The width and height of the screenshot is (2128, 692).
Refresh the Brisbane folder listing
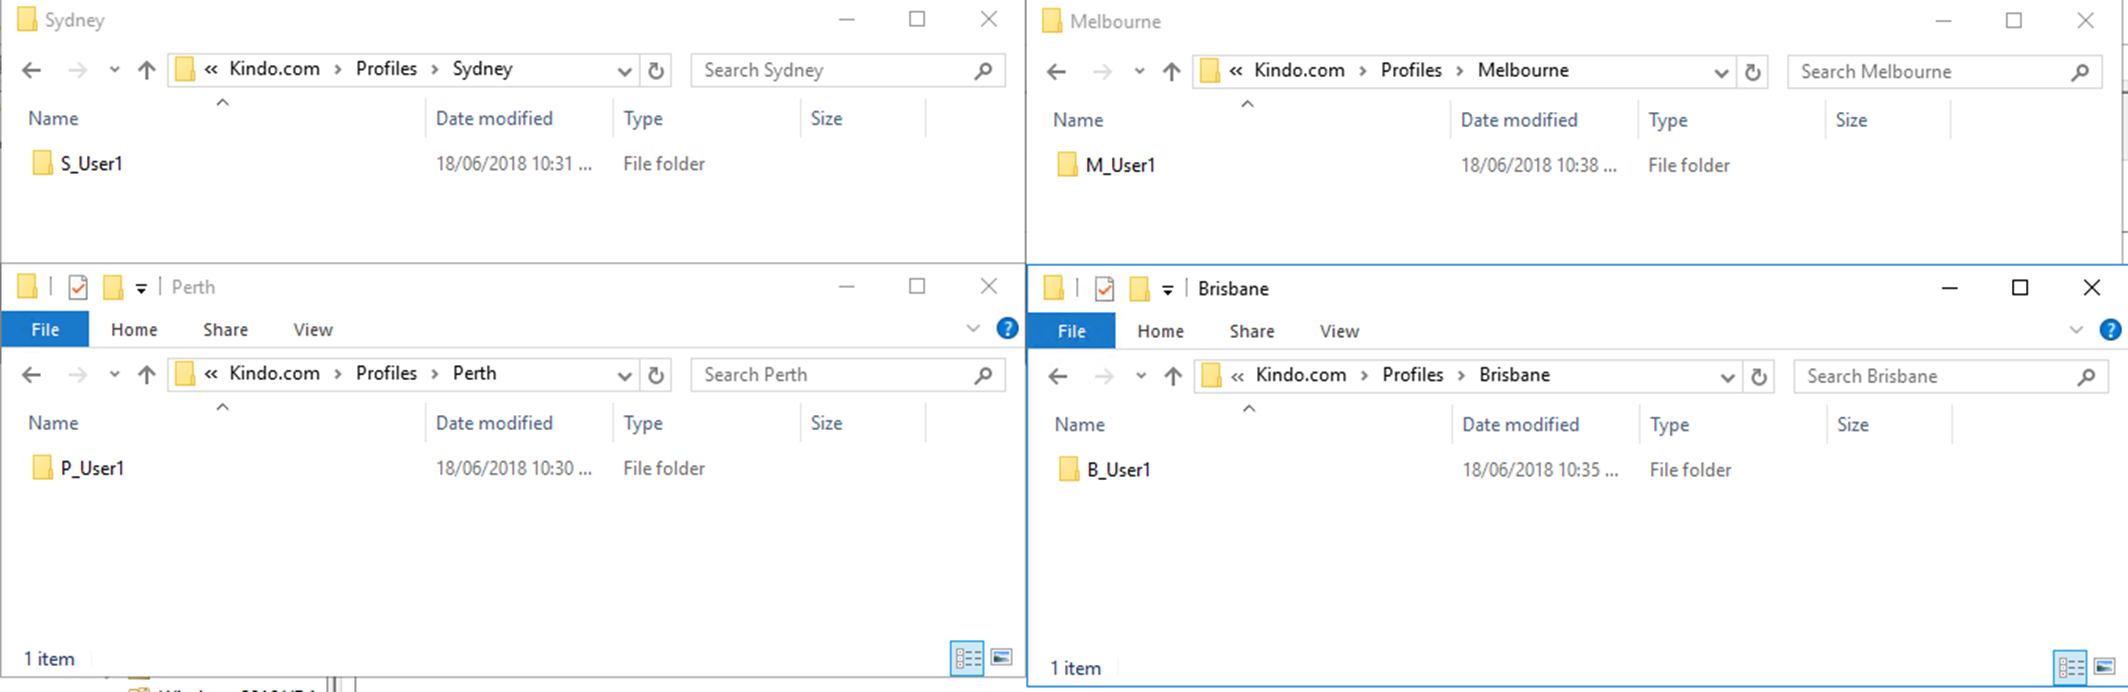(1759, 376)
